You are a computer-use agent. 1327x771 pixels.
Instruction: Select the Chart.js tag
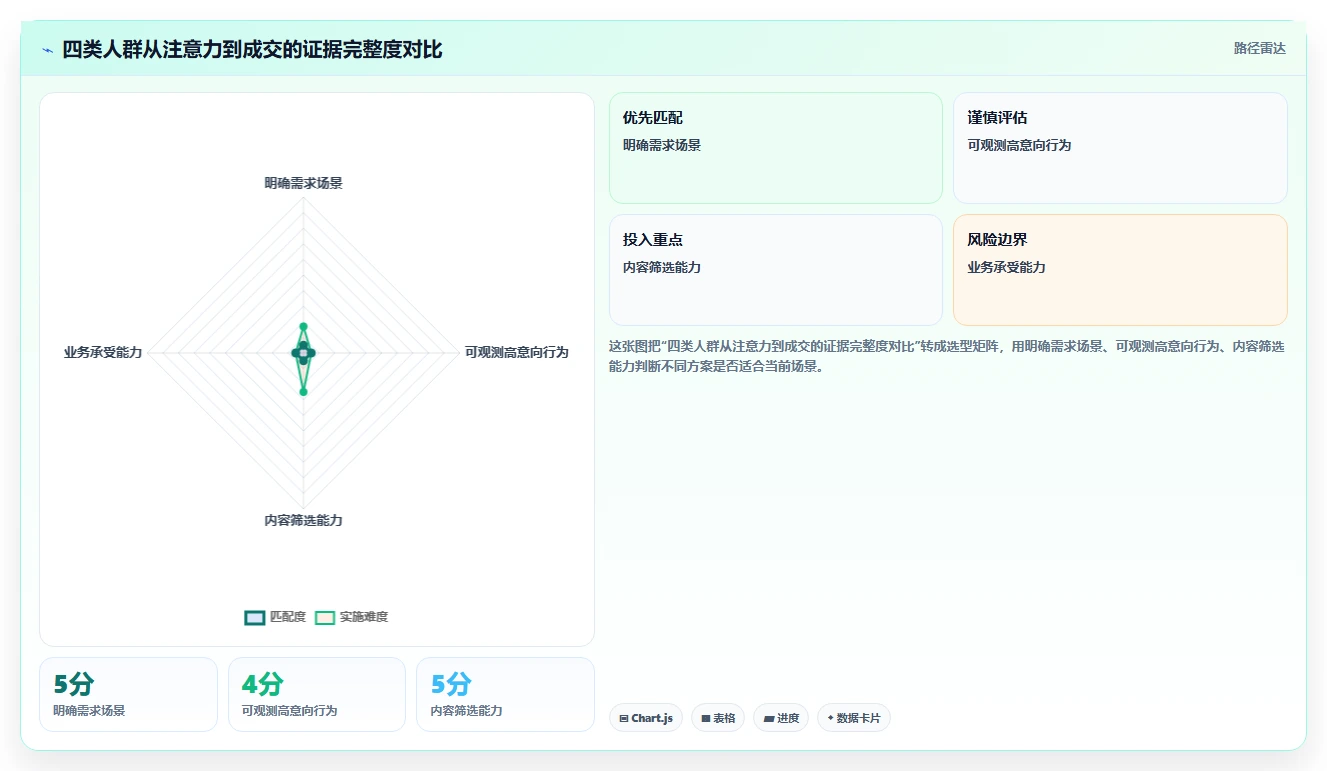pos(646,718)
